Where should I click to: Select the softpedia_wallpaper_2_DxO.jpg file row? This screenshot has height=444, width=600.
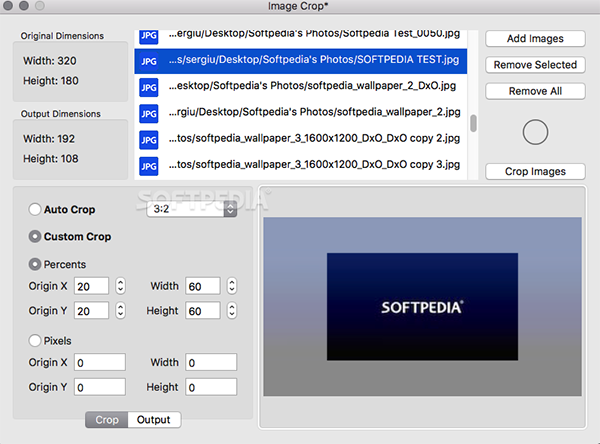click(301, 87)
